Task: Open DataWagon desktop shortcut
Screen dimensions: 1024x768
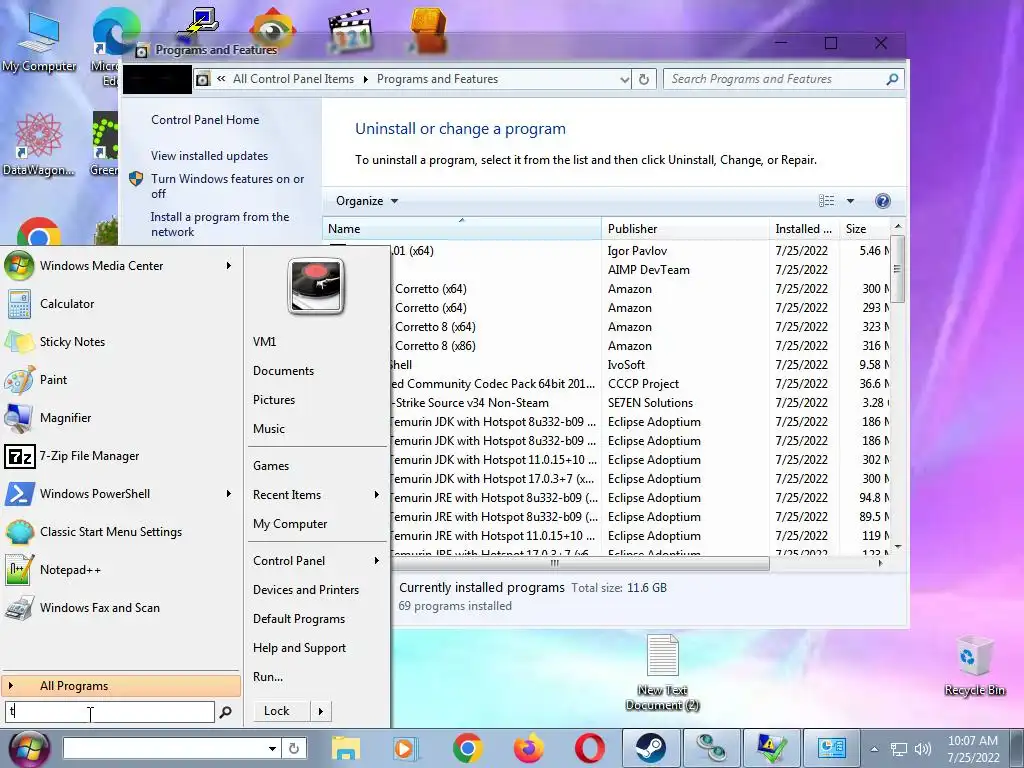Action: click(x=39, y=144)
